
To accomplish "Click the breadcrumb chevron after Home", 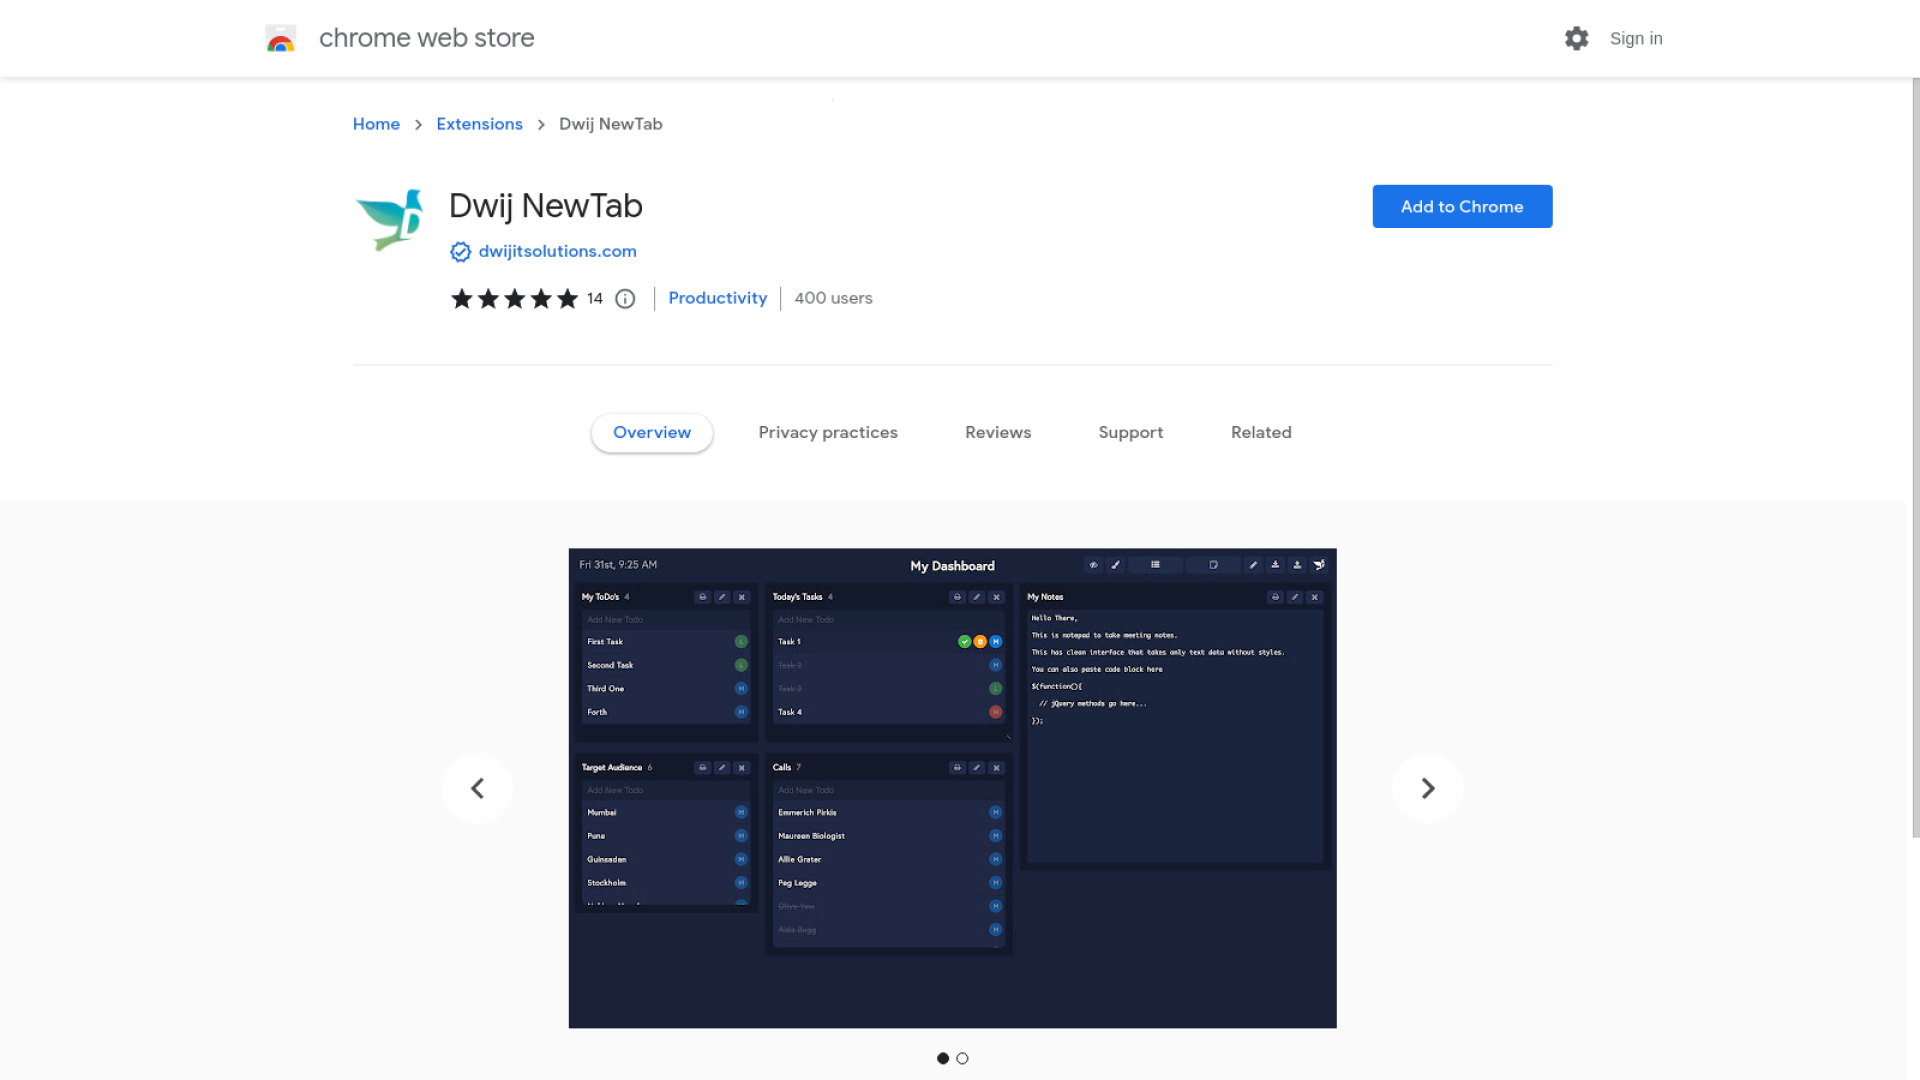I will [x=418, y=125].
